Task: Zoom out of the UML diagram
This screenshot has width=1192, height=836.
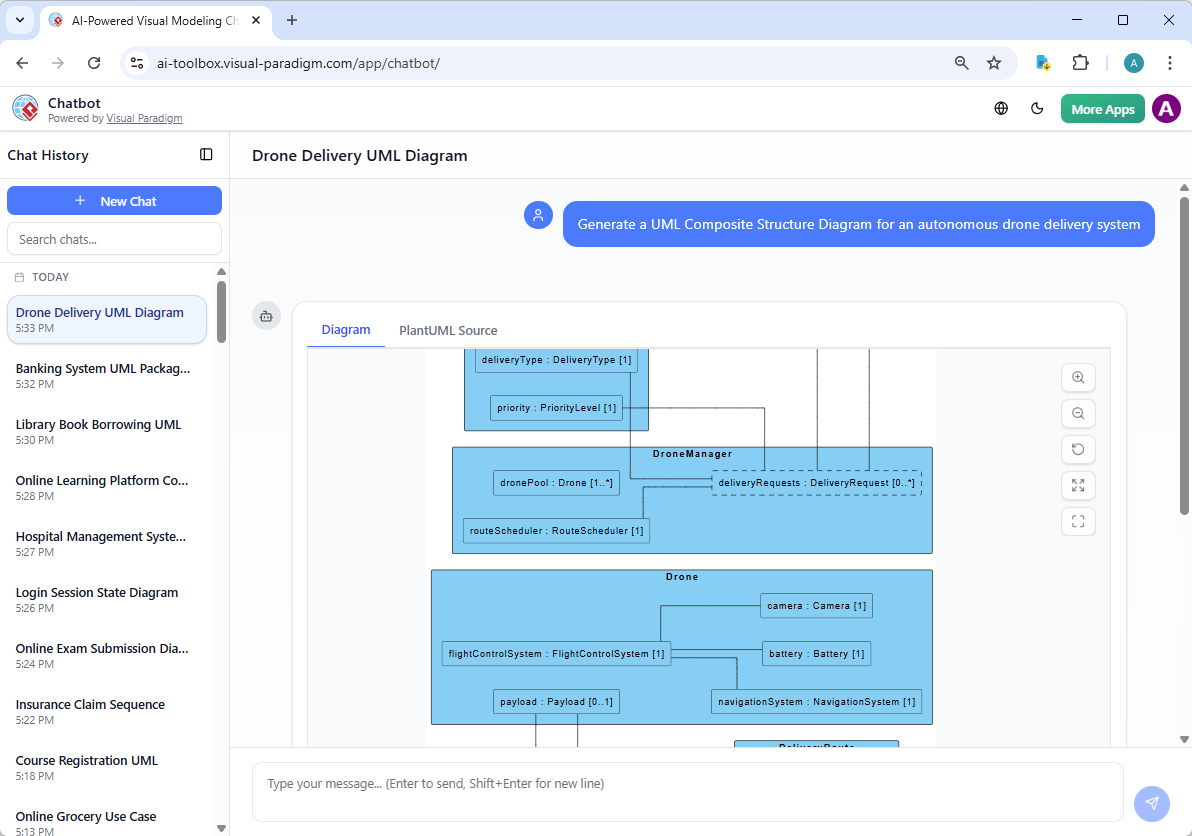Action: pos(1078,413)
